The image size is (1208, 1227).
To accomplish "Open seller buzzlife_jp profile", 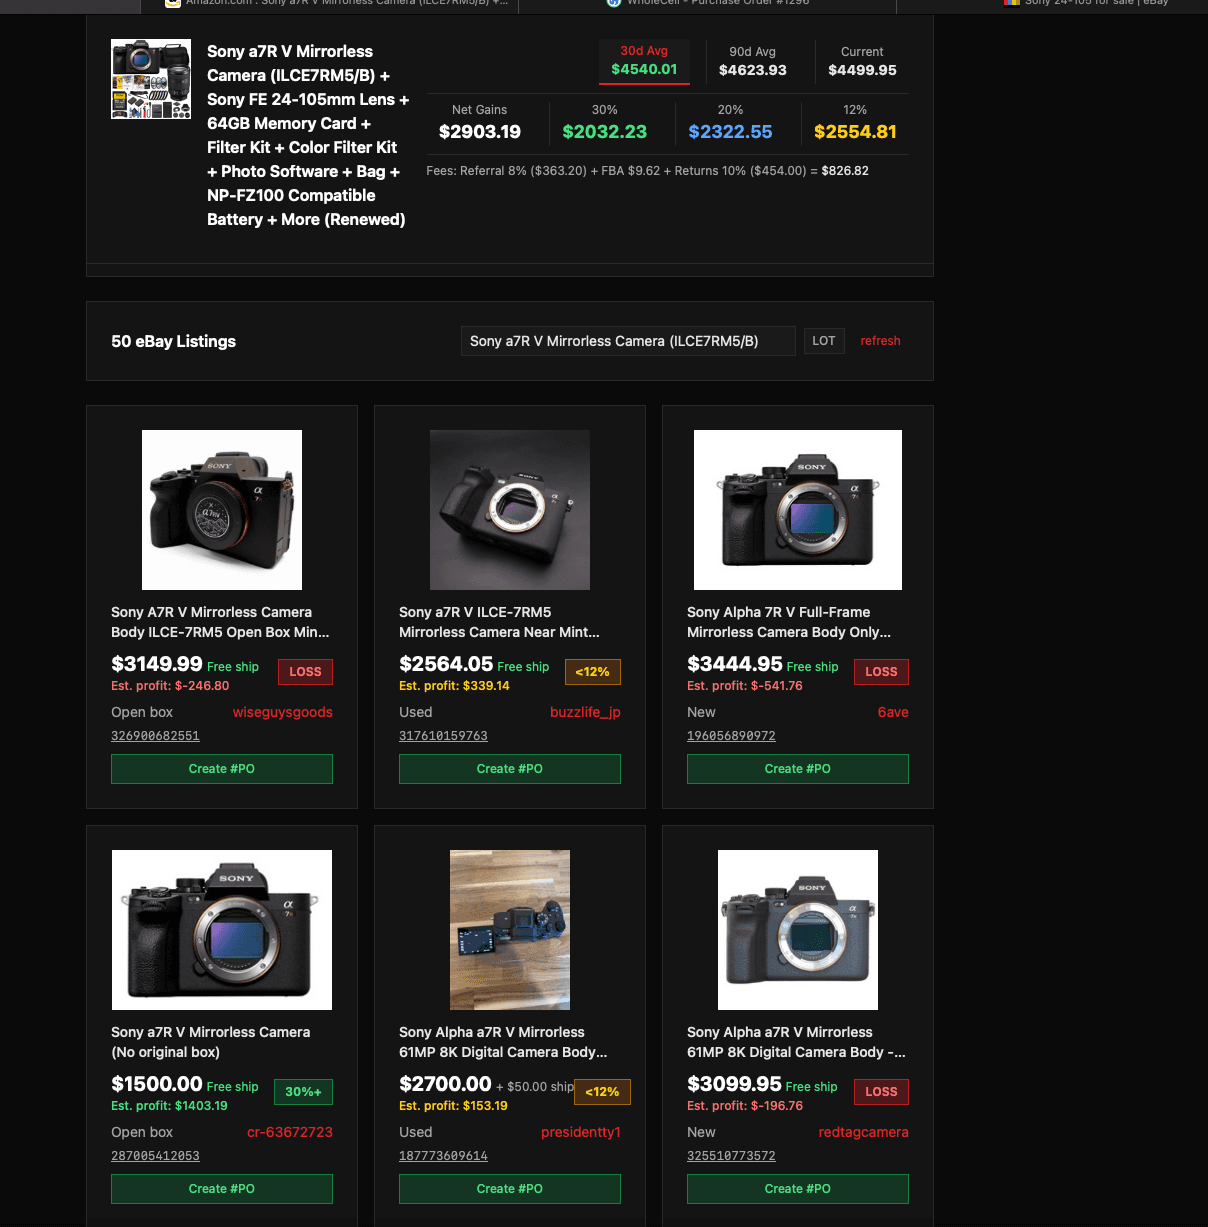I will [x=585, y=712].
